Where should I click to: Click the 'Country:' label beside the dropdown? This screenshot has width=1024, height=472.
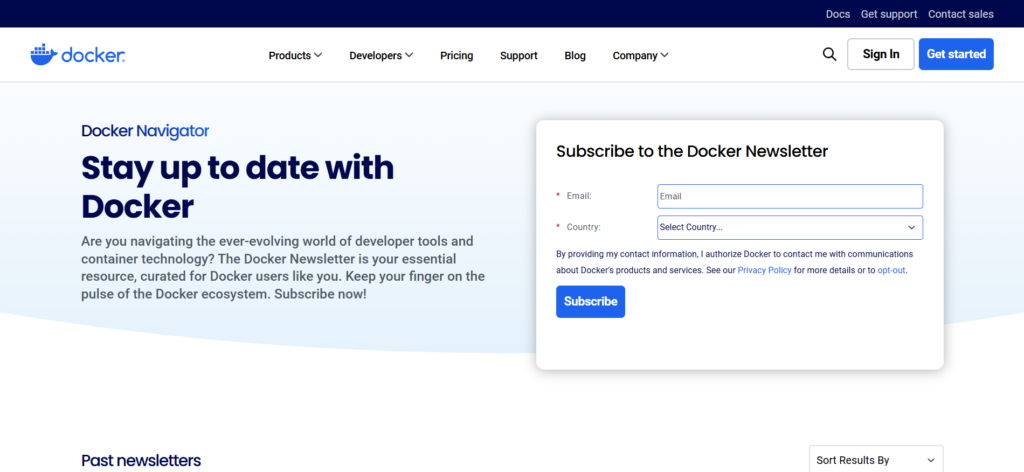tap(583, 228)
